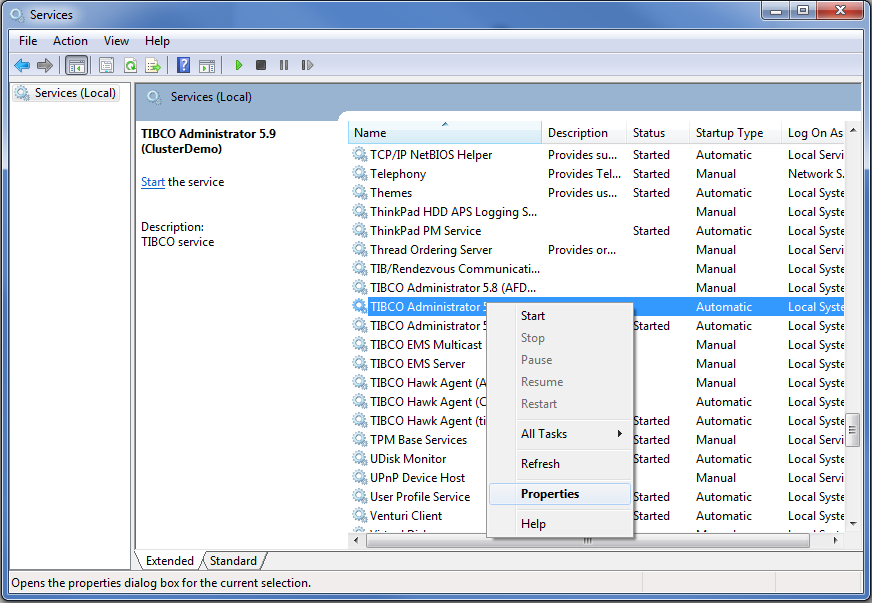Sort by the Startup Type column header

click(x=729, y=133)
